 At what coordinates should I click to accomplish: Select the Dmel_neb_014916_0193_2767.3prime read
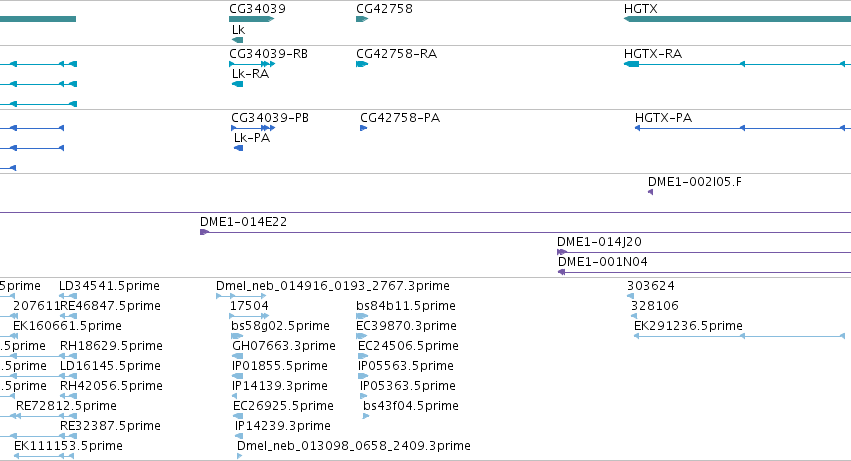(x=241, y=296)
